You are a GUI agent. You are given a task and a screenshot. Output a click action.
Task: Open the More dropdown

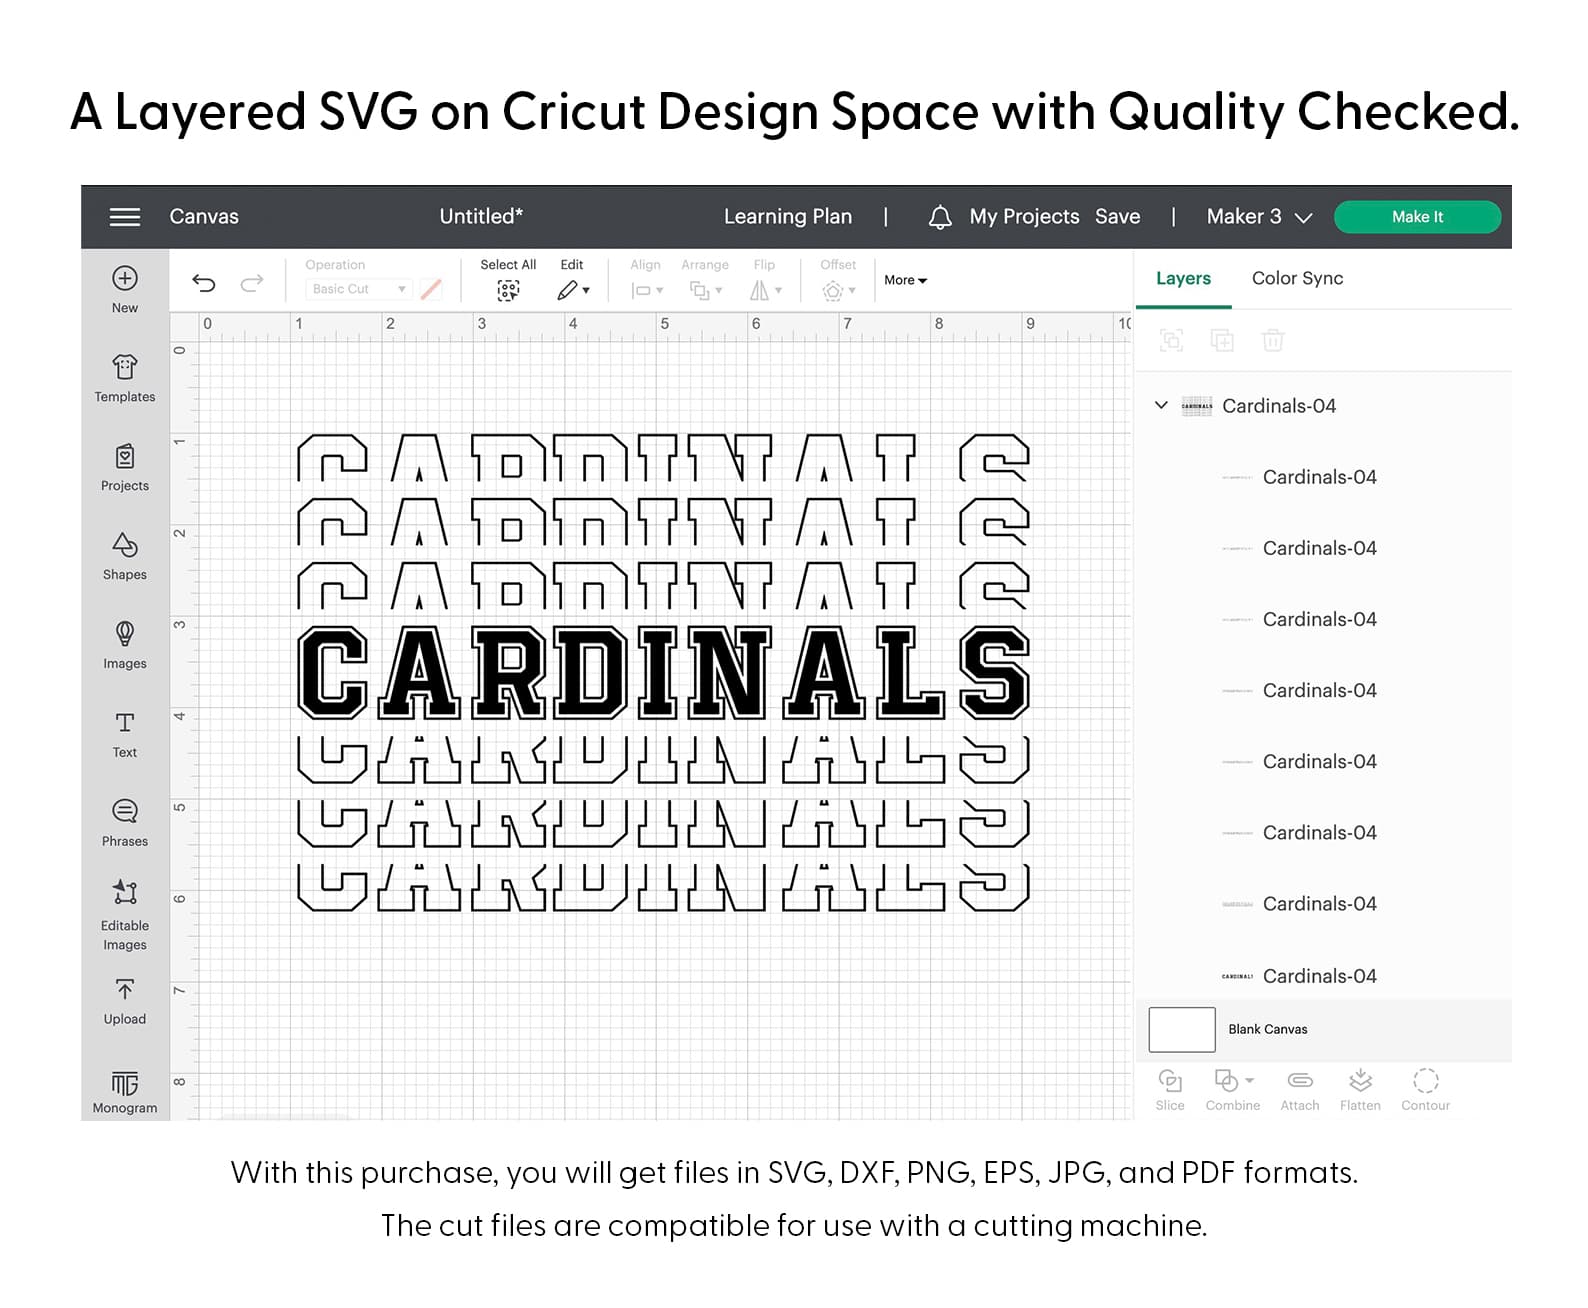pos(905,280)
